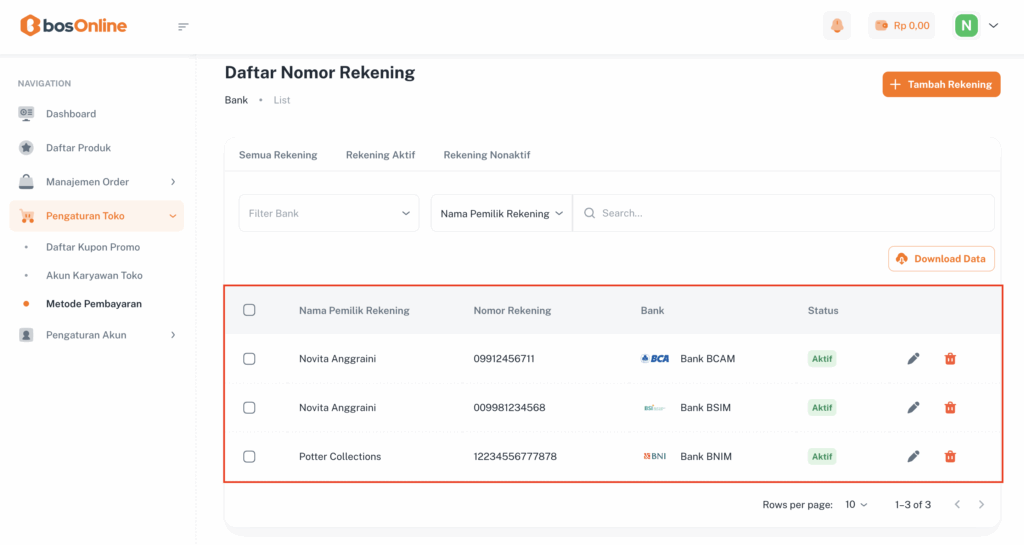
Task: Click into the Search input field
Action: click(790, 213)
